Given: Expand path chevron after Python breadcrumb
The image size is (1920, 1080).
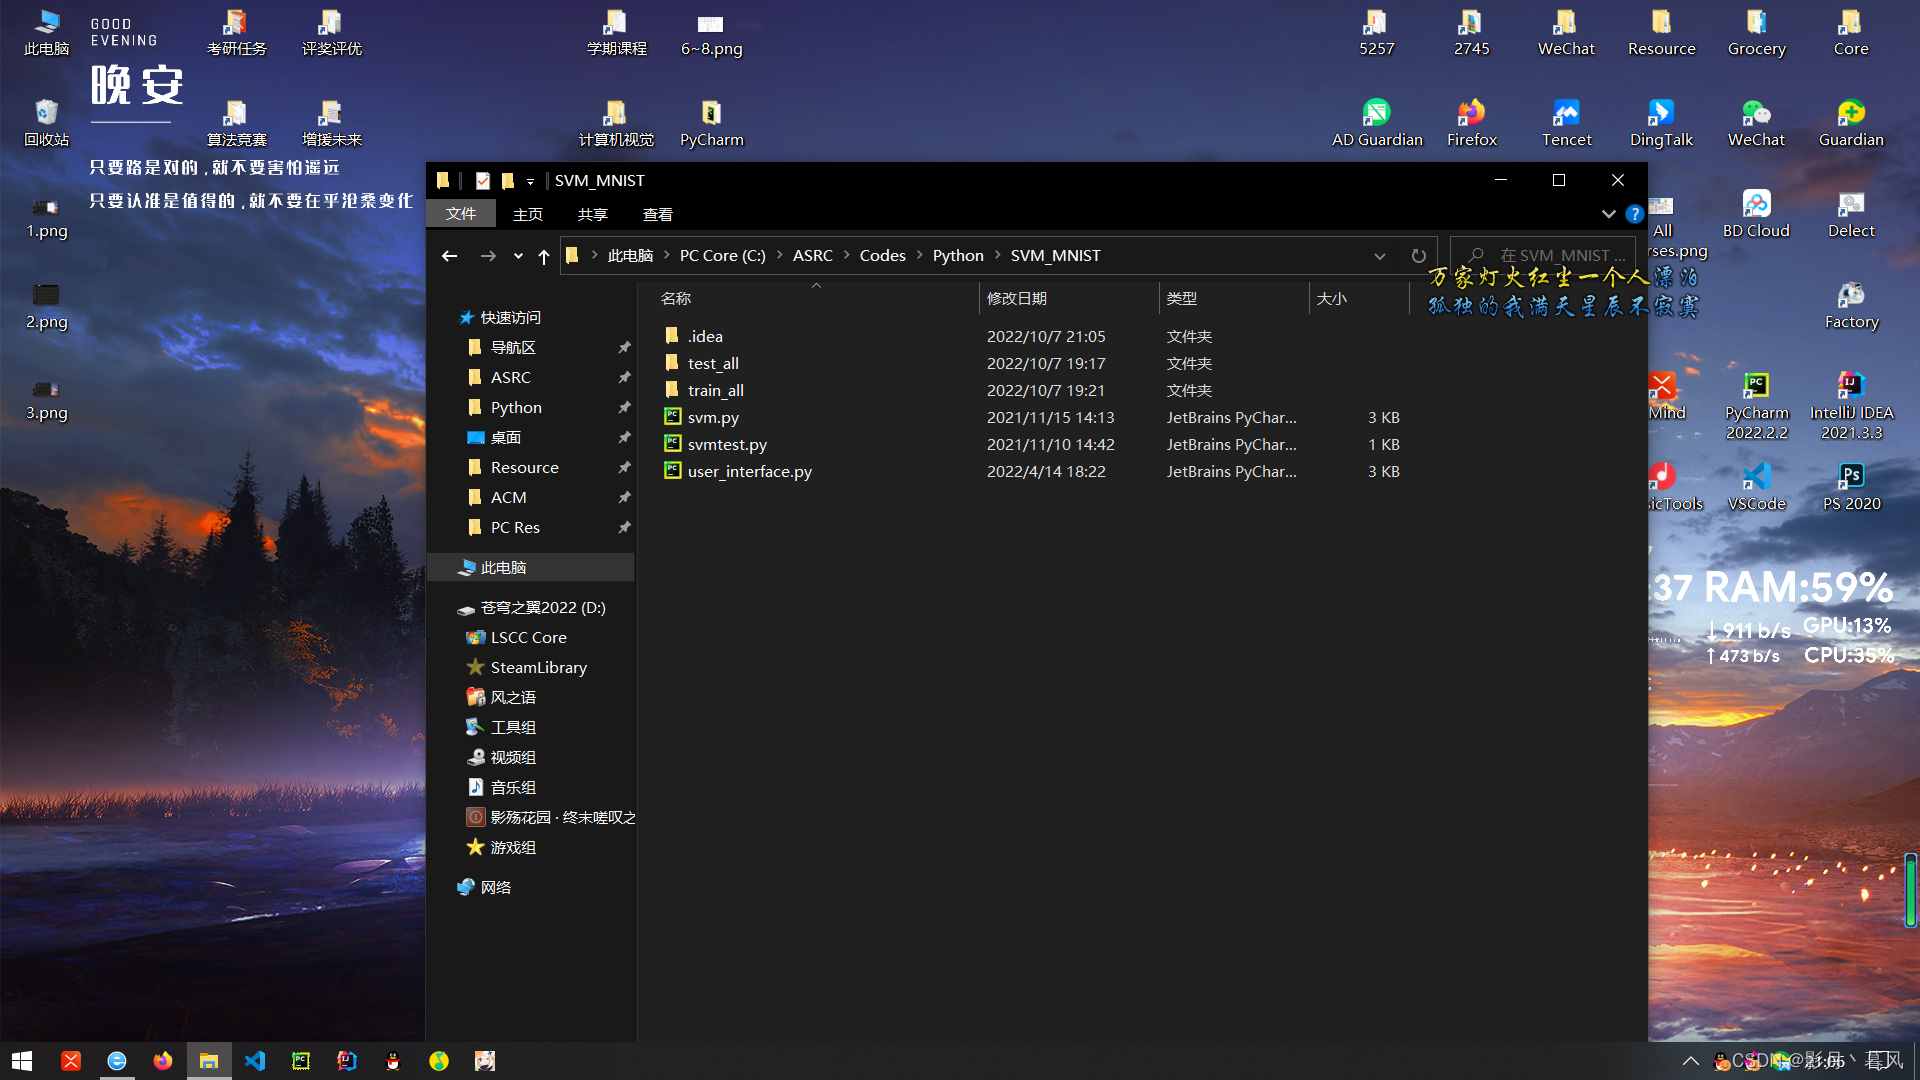Looking at the screenshot, I should [x=997, y=256].
